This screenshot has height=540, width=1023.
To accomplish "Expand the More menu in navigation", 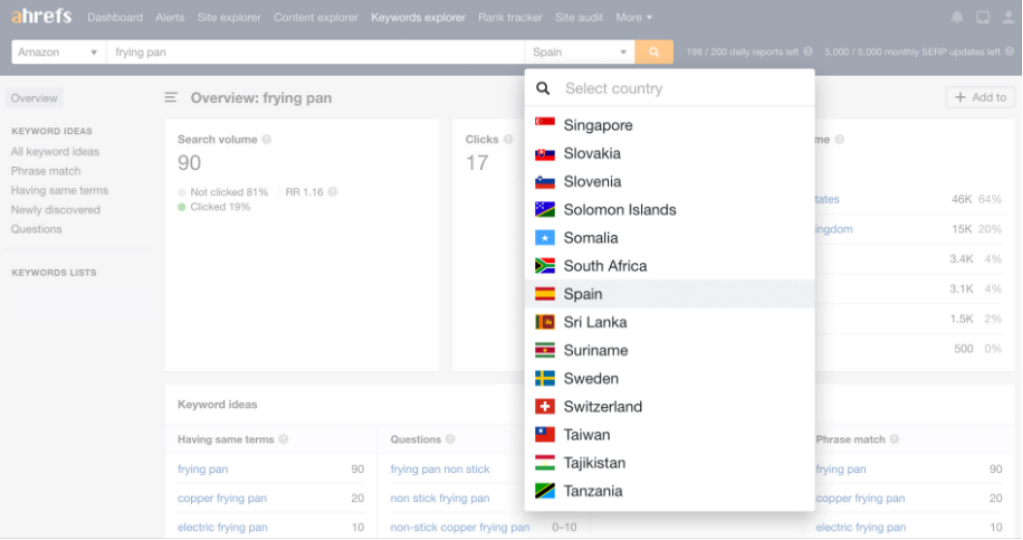I will click(634, 18).
